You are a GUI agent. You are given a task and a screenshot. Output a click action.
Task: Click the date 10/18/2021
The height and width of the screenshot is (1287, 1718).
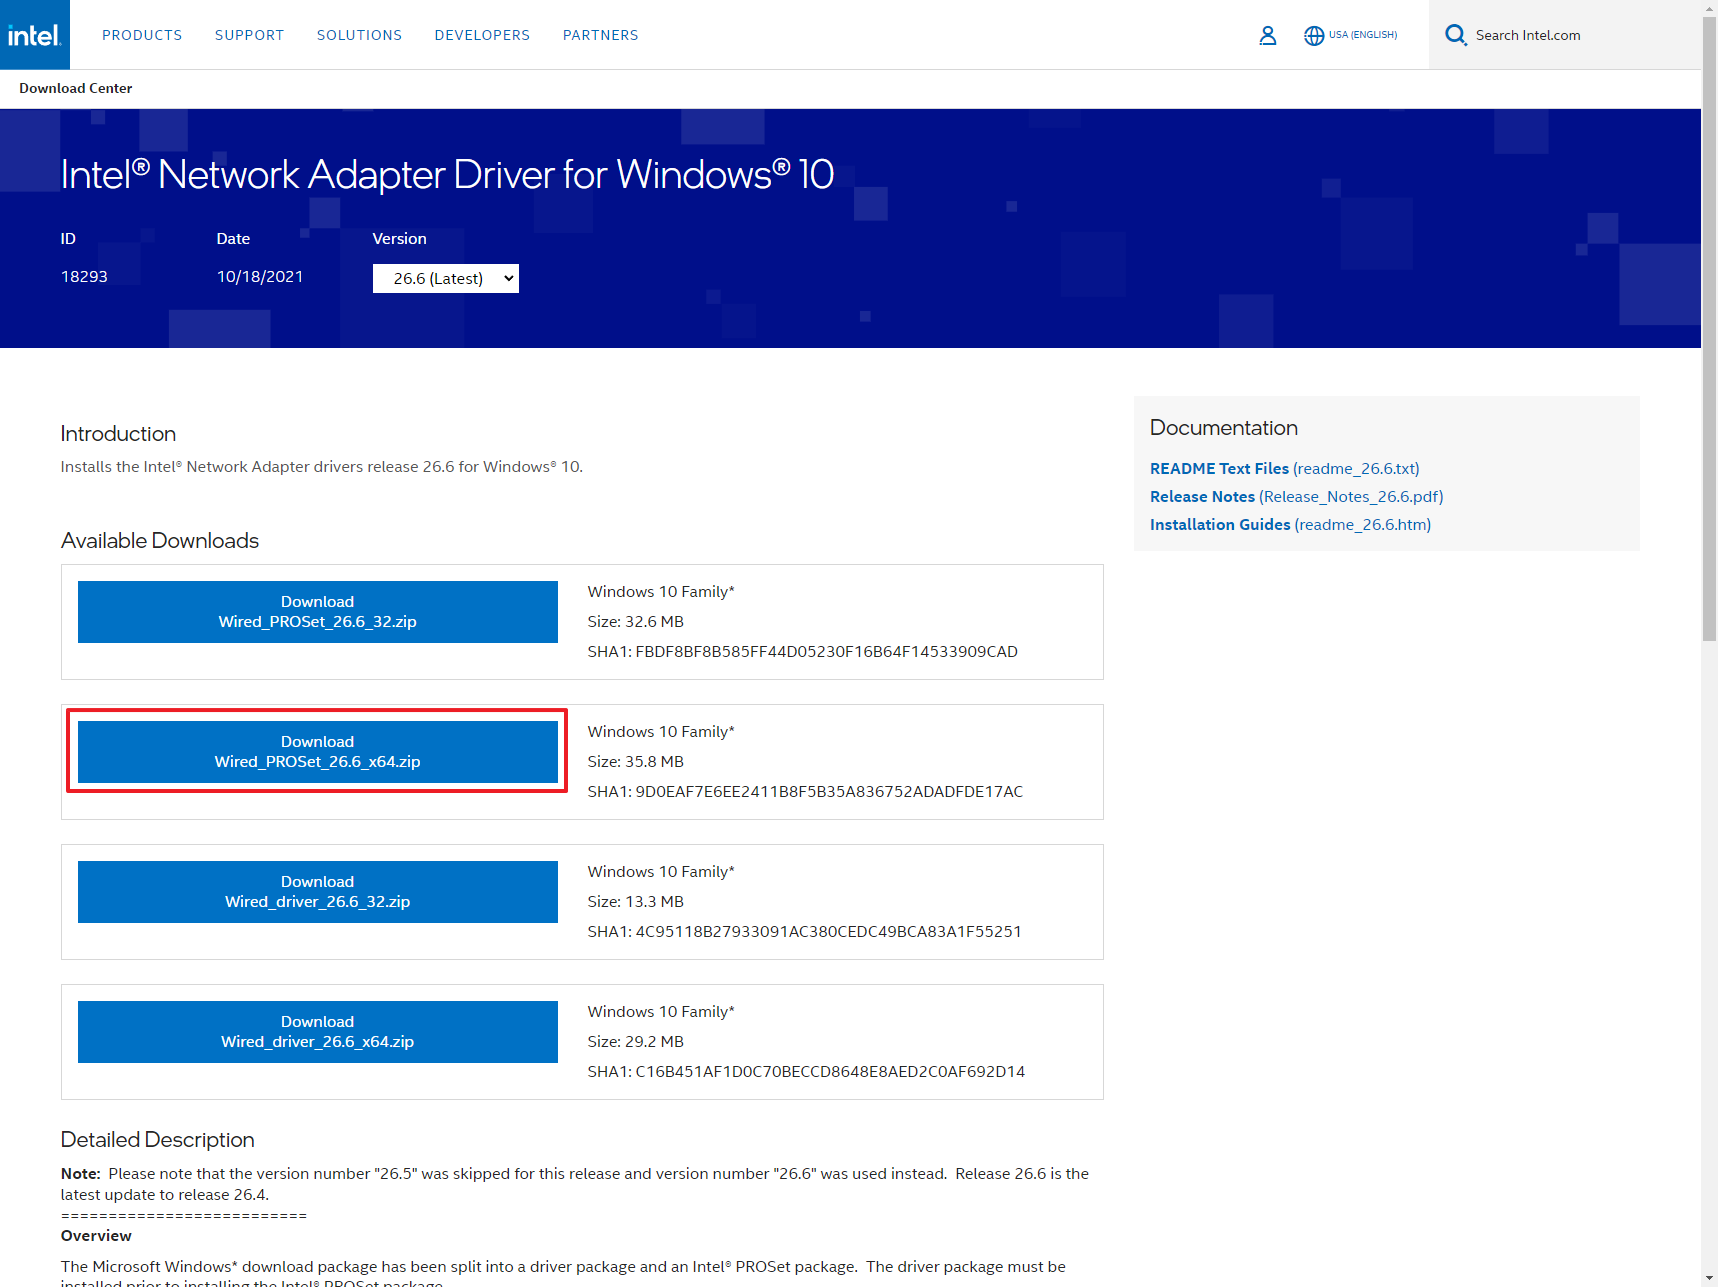(x=260, y=276)
